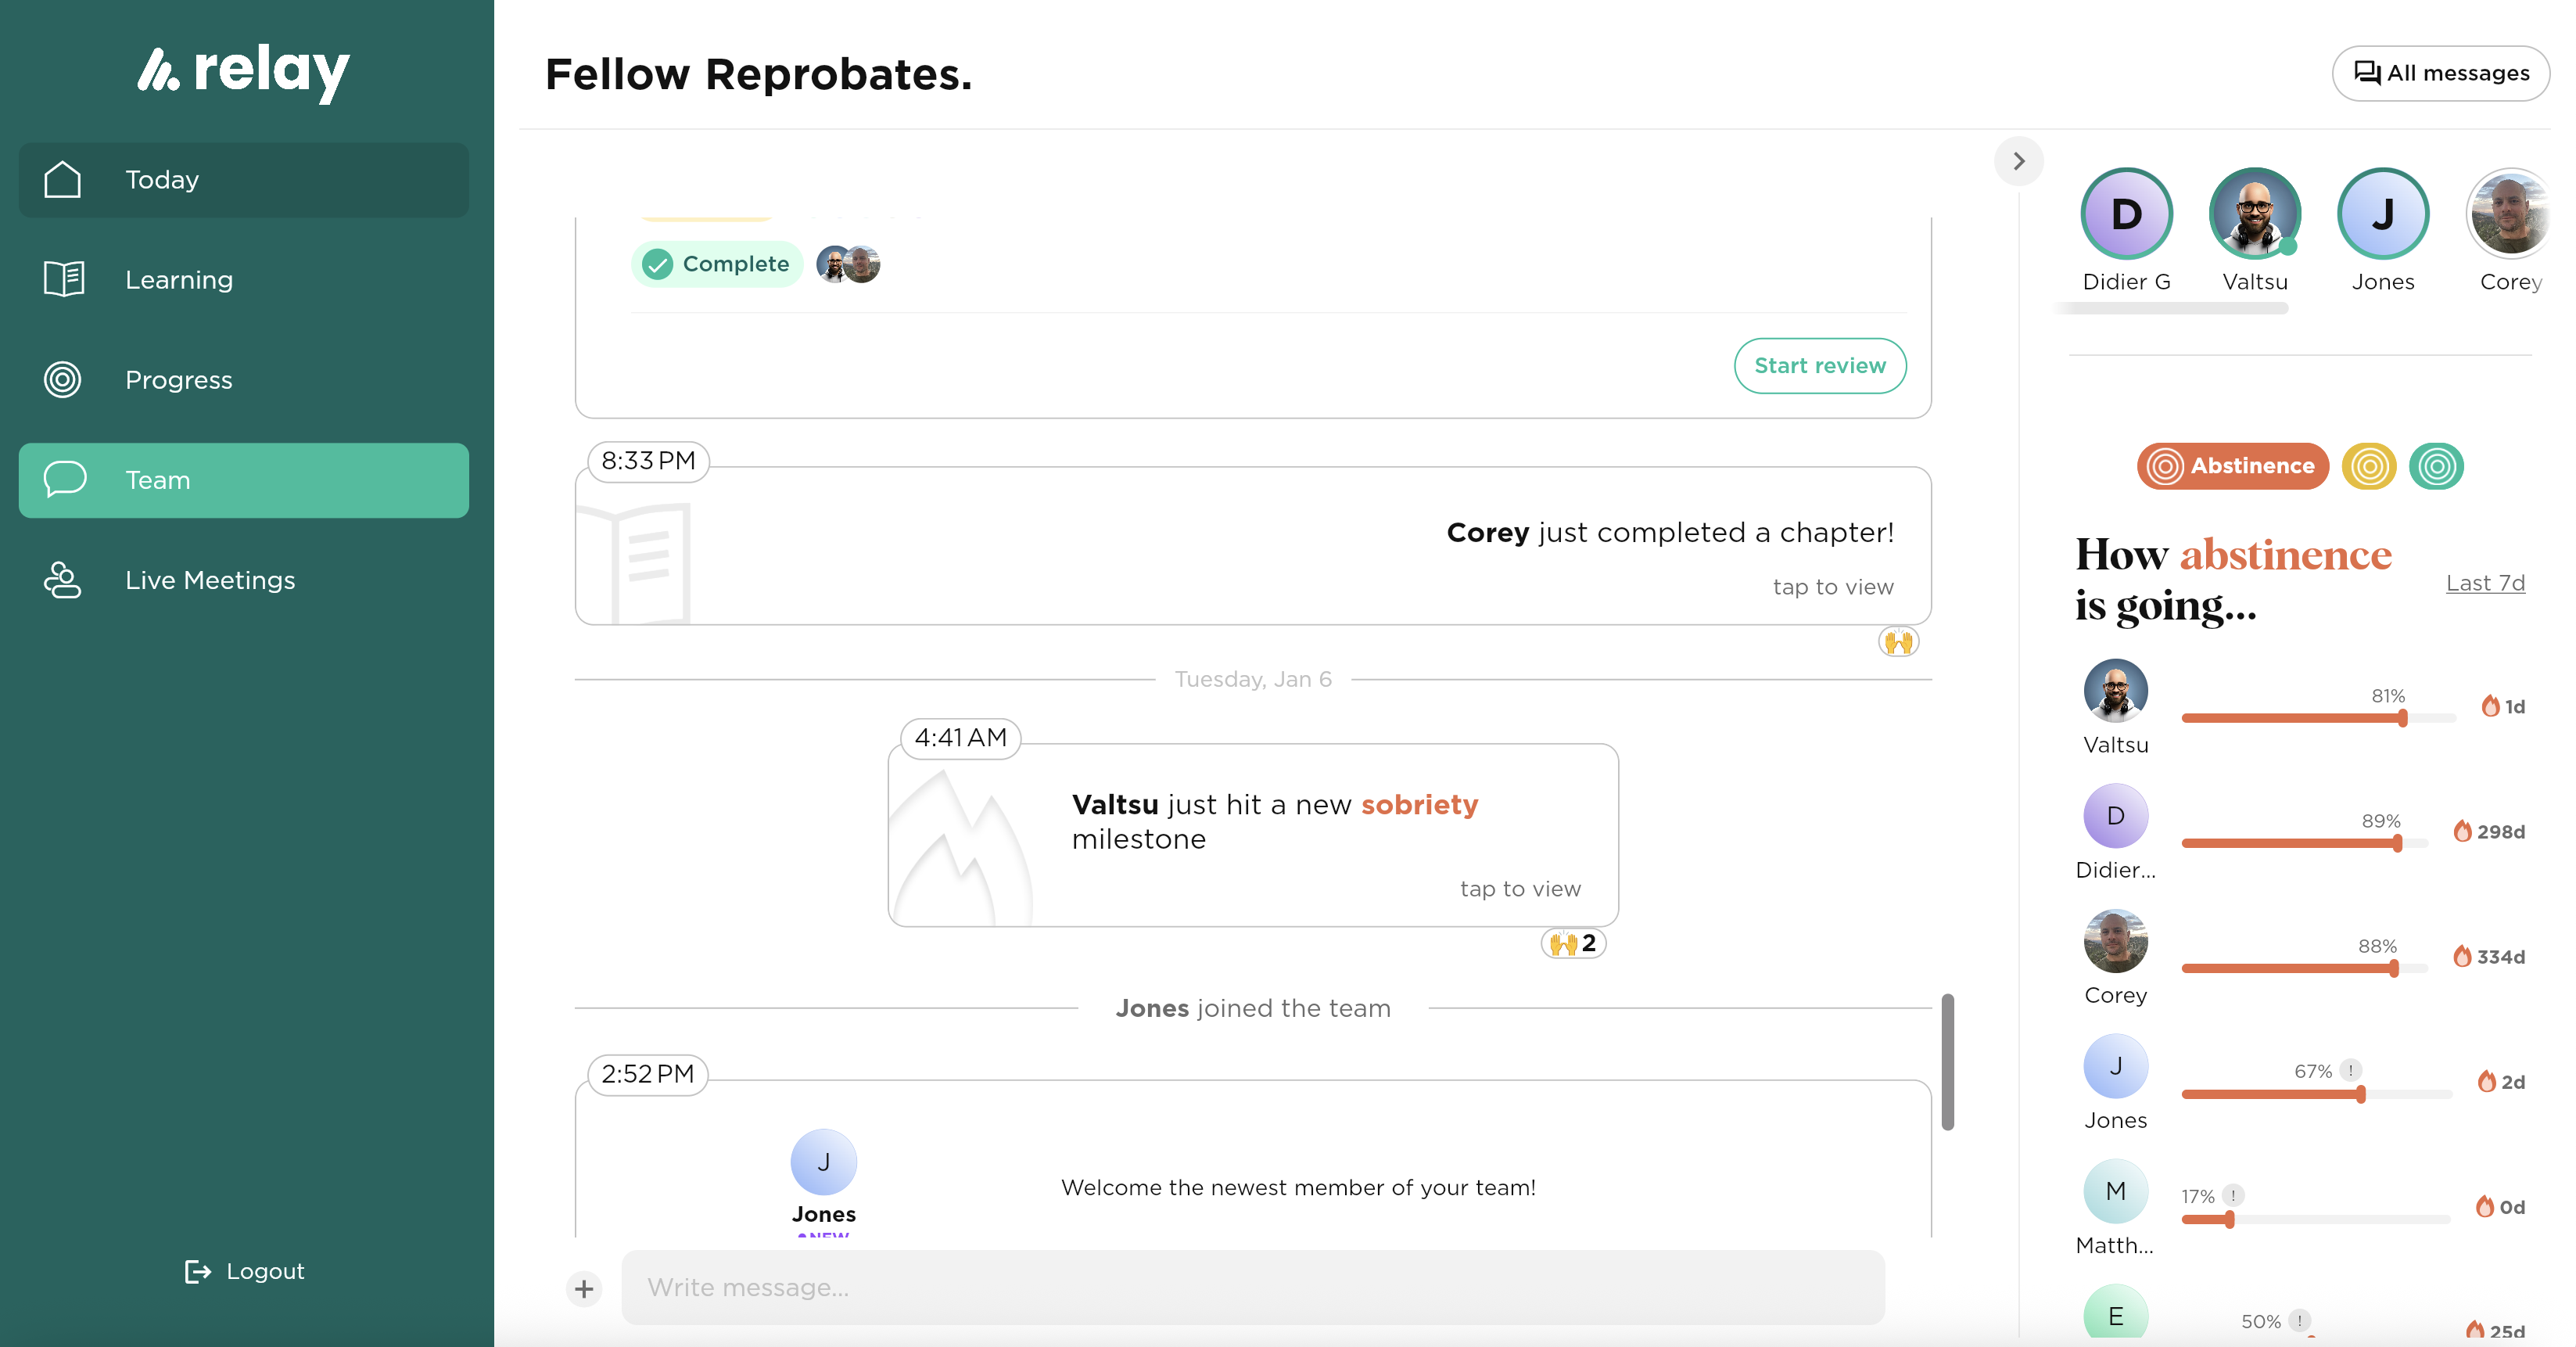Select the Learning book icon
The height and width of the screenshot is (1347, 2576).
pos(62,279)
